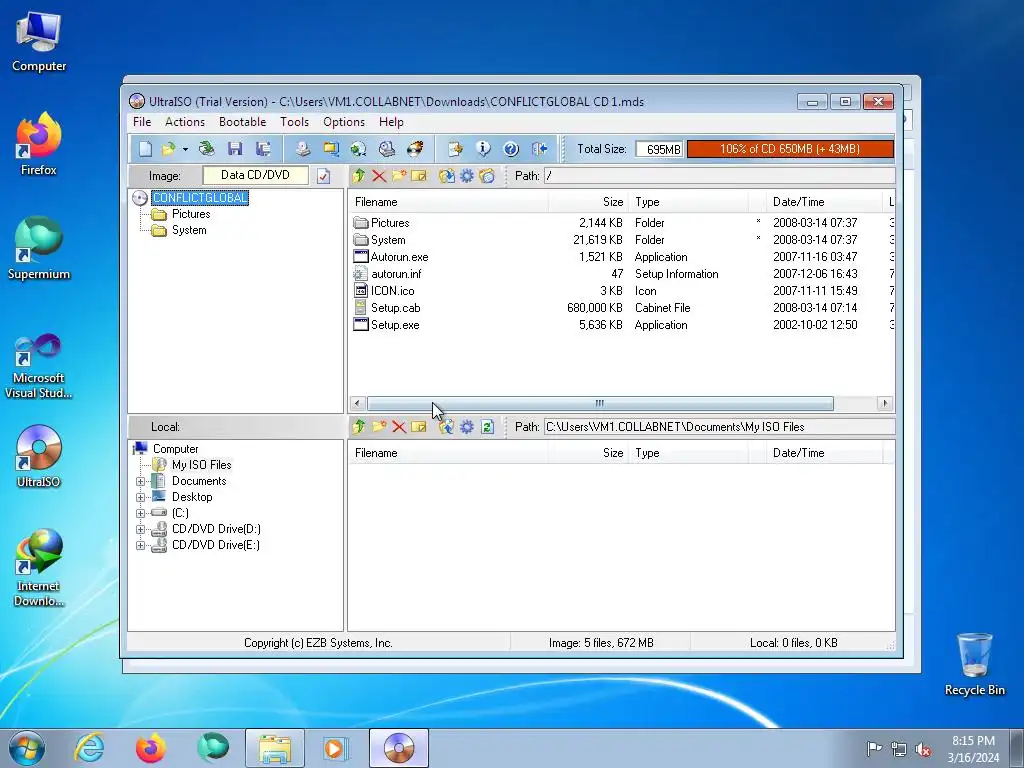Open the About info bubble icon
The width and height of the screenshot is (1024, 768).
pos(483,149)
